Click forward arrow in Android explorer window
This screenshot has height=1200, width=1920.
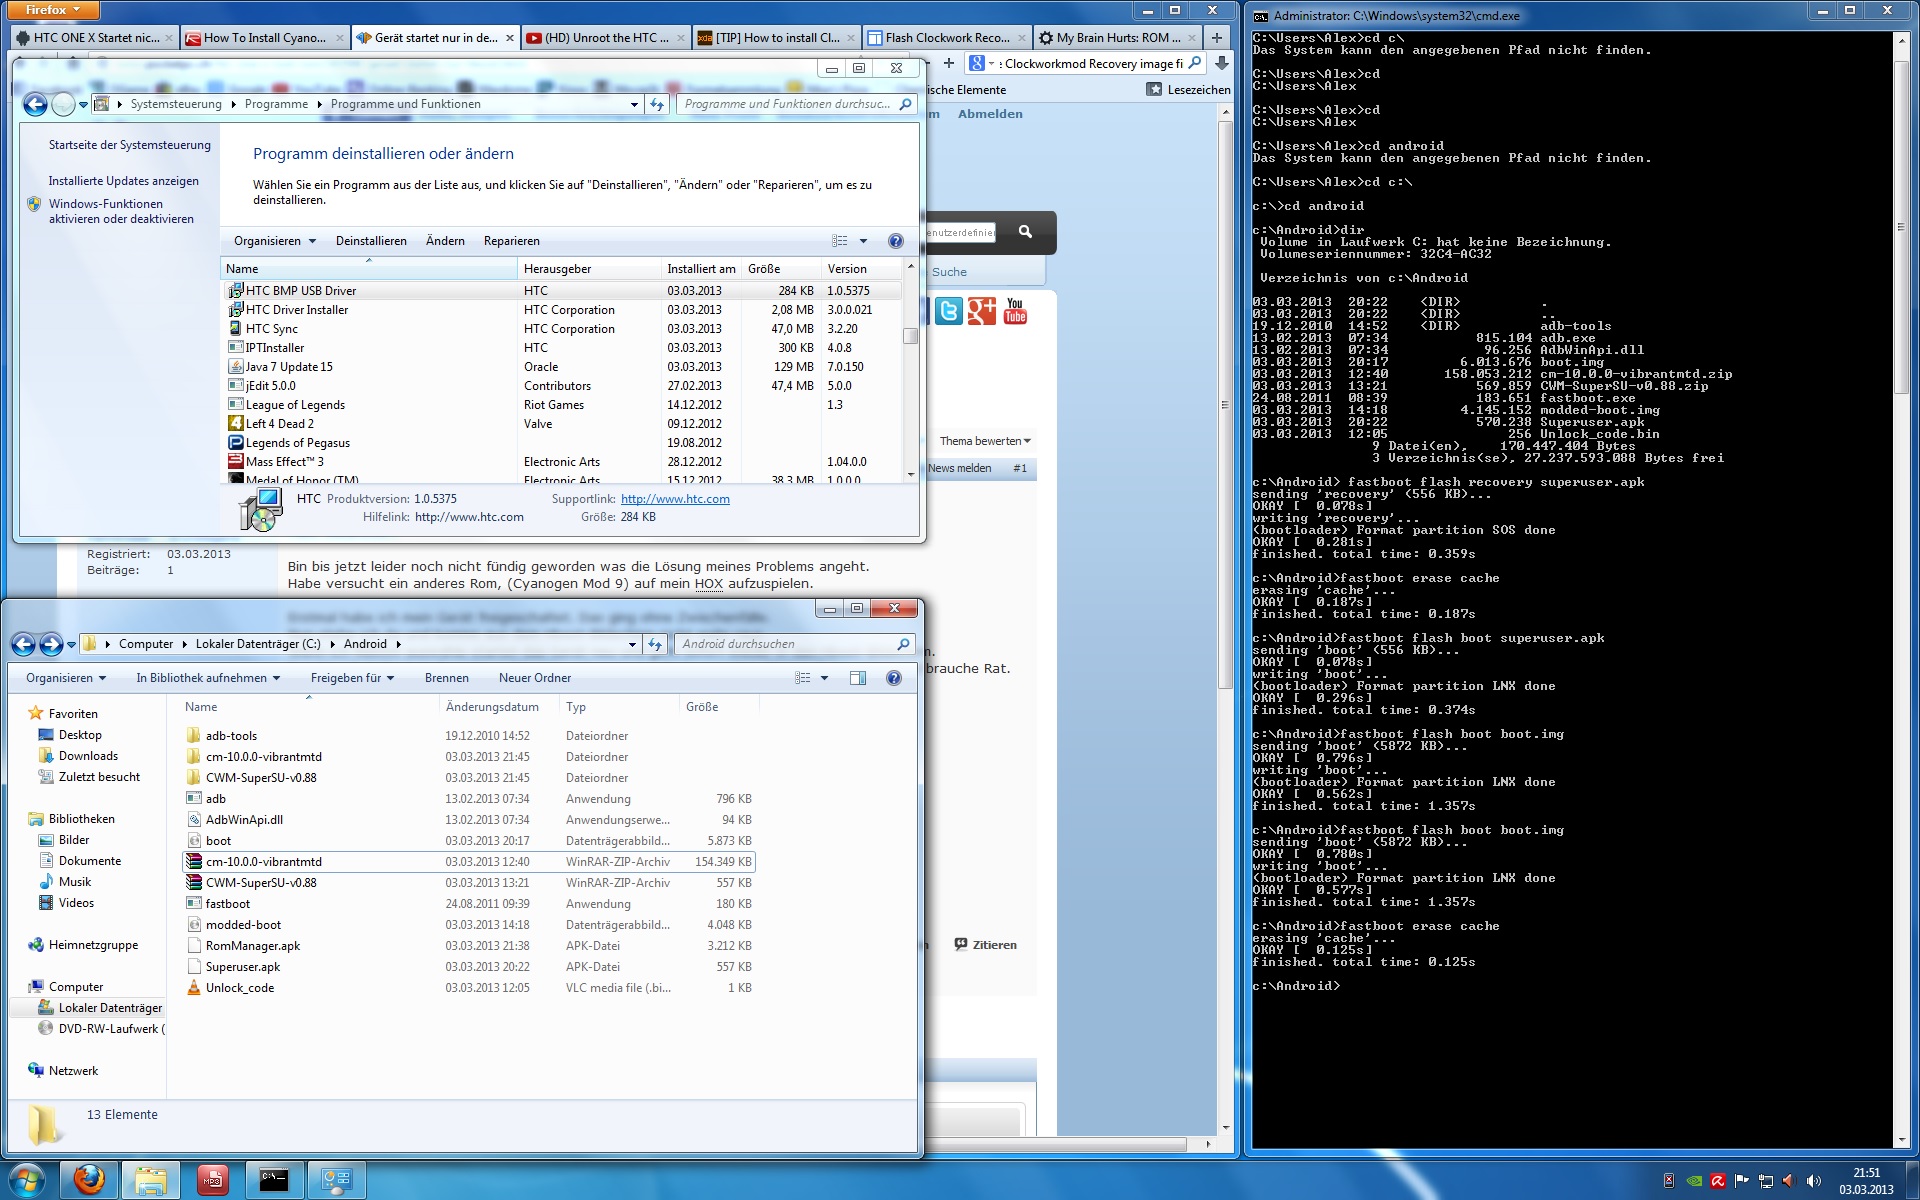click(51, 644)
